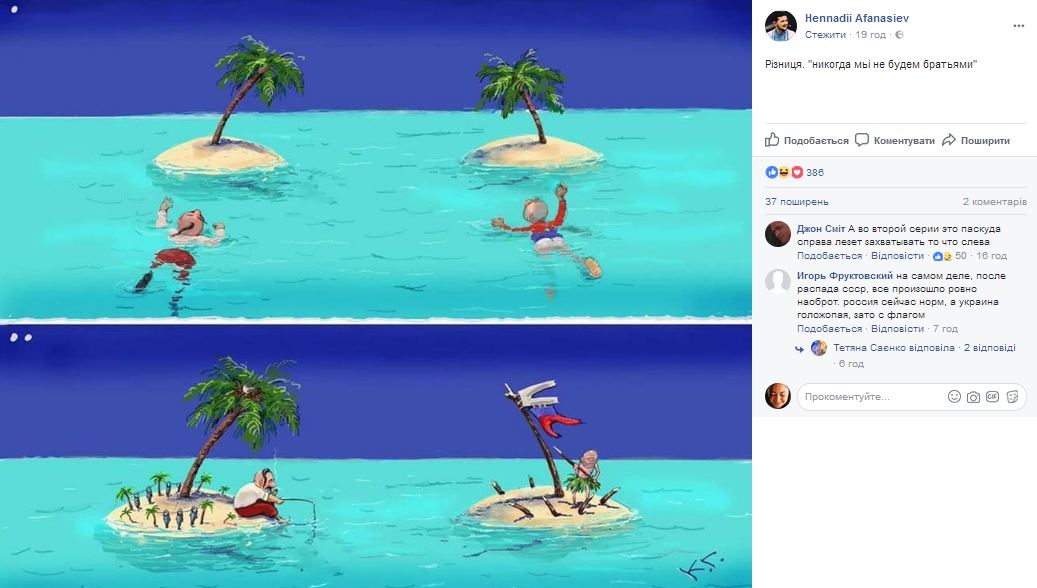The image size is (1037, 588).
Task: Open Hennadii Afanasiev's profile name link
Action: pyautogui.click(x=857, y=18)
